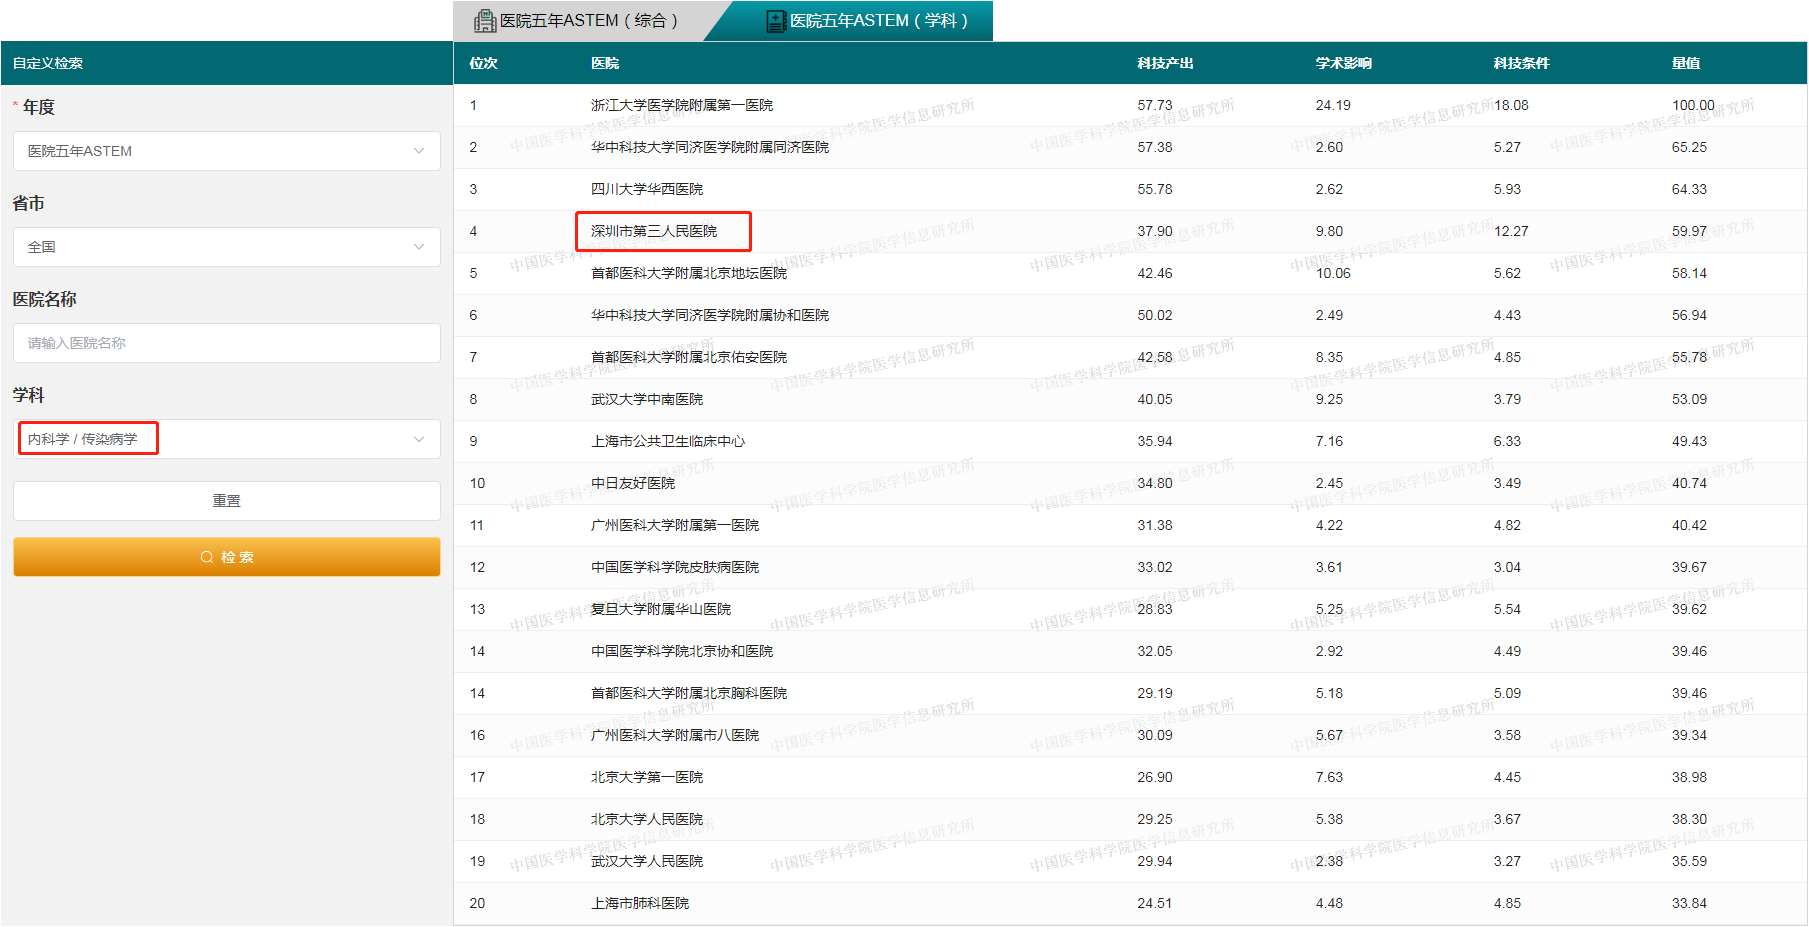The height and width of the screenshot is (927, 1809).
Task: Expand the 省市 dropdown set to 全国
Action: [x=226, y=247]
